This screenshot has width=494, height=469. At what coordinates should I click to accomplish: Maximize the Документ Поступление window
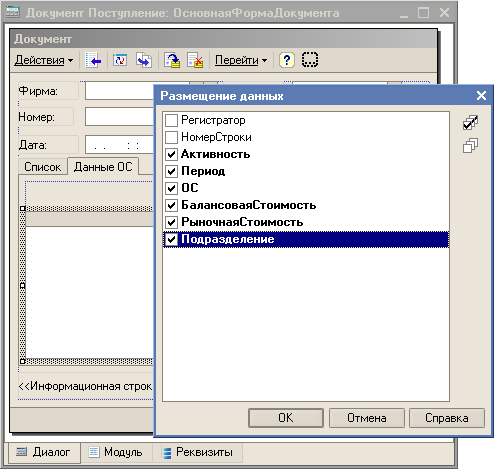click(x=423, y=13)
